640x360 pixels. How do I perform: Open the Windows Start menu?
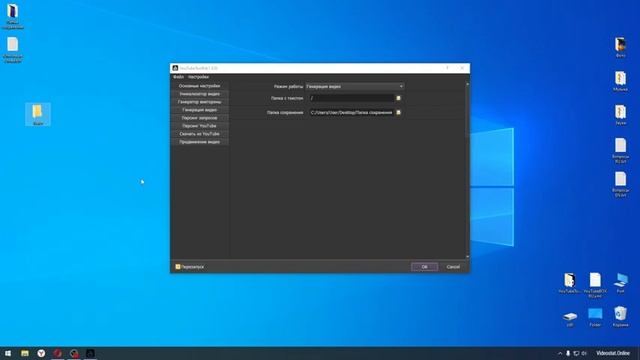[8, 353]
